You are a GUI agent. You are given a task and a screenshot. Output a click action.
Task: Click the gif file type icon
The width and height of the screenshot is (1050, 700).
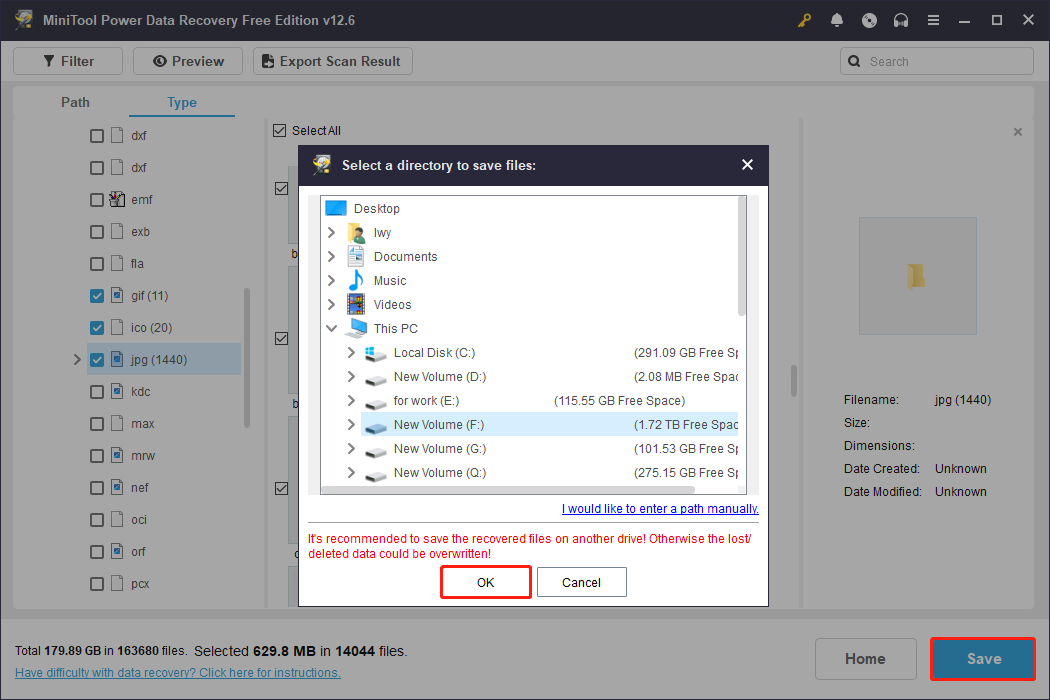(x=117, y=295)
